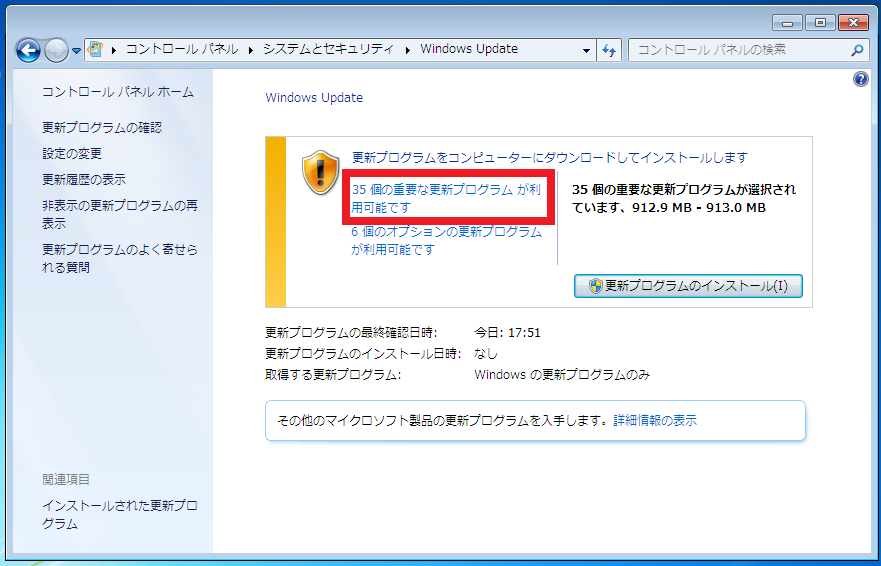The height and width of the screenshot is (566, 881).
Task: Click the Control Panel icon in address bar
Action: coord(96,49)
